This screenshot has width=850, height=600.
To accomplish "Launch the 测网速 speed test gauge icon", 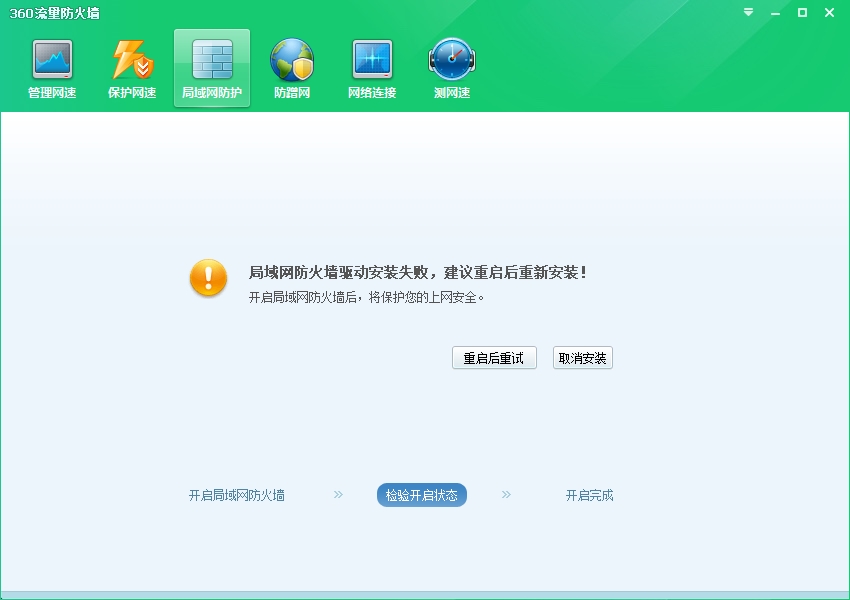I will point(452,60).
